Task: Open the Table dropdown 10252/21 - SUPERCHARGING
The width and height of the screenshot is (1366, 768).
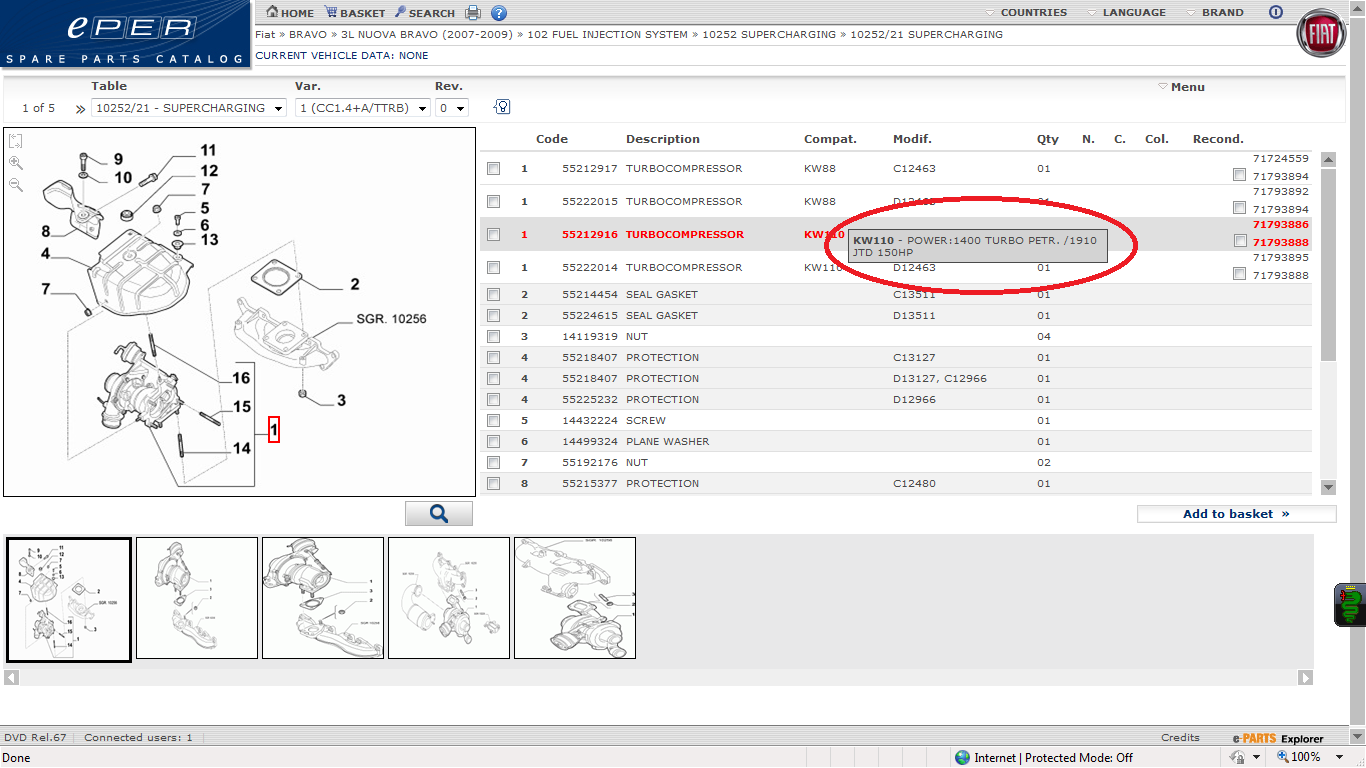Action: tap(189, 108)
